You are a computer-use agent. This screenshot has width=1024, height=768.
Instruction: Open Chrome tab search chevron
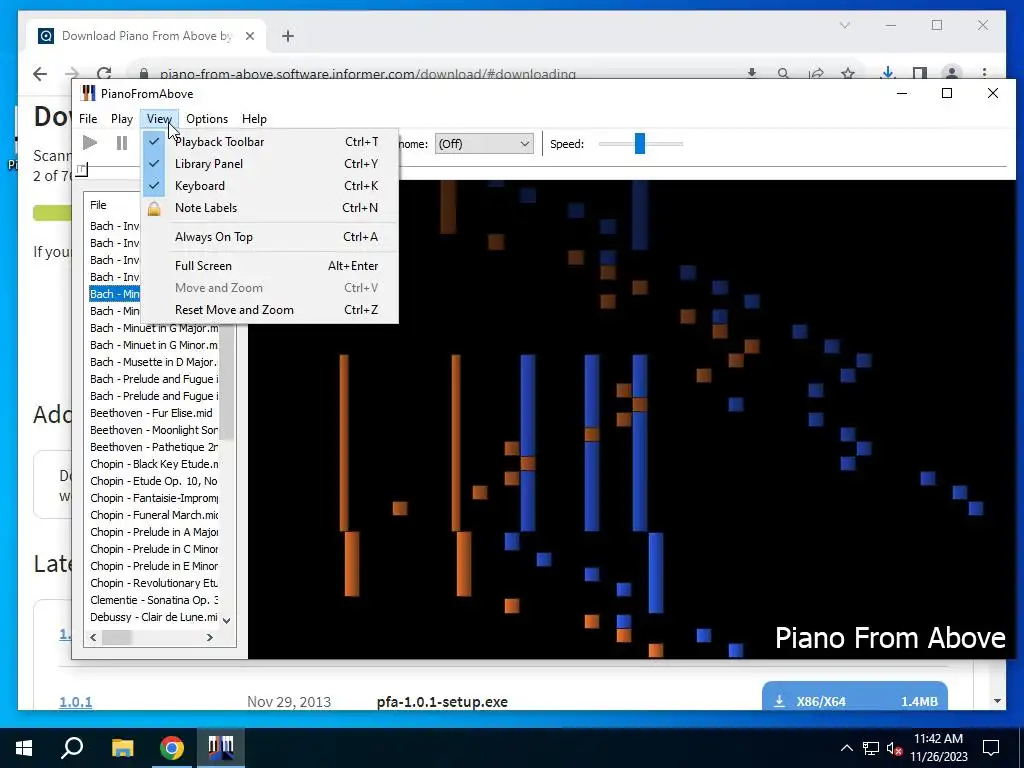(x=844, y=25)
